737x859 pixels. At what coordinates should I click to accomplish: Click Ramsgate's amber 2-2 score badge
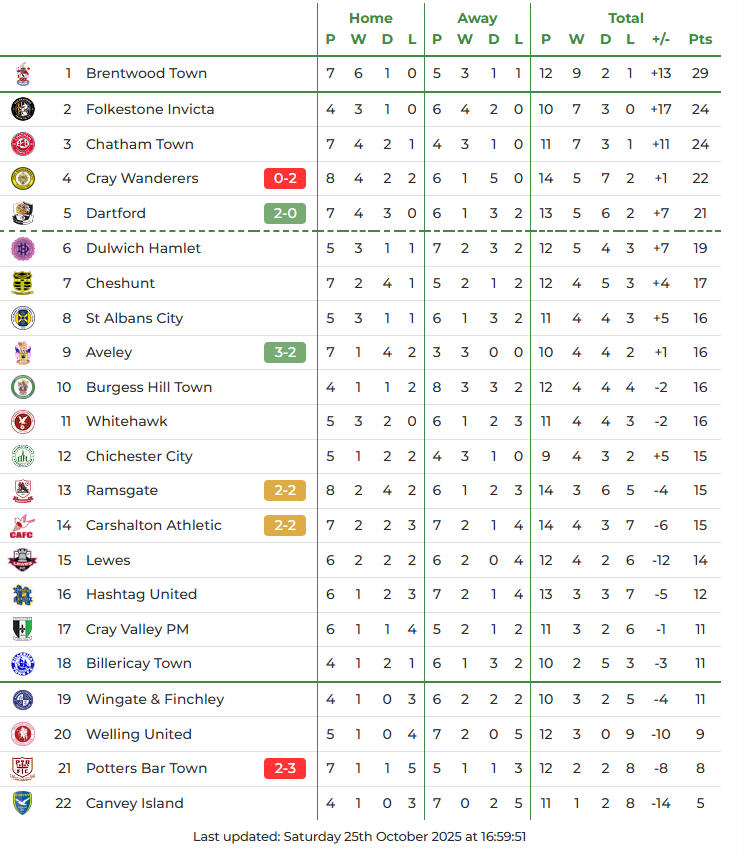284,491
